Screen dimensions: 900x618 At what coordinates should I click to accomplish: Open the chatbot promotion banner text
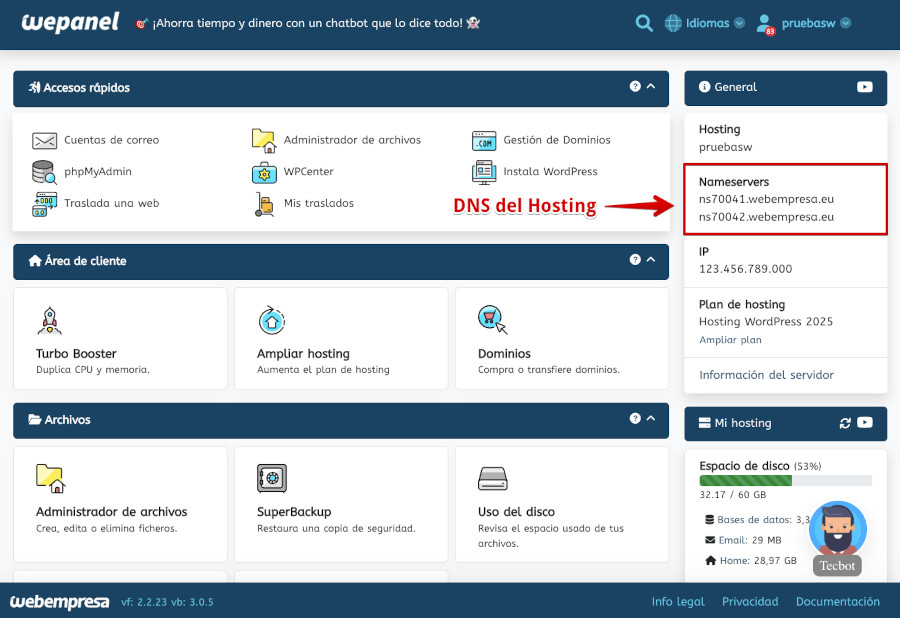tap(308, 24)
